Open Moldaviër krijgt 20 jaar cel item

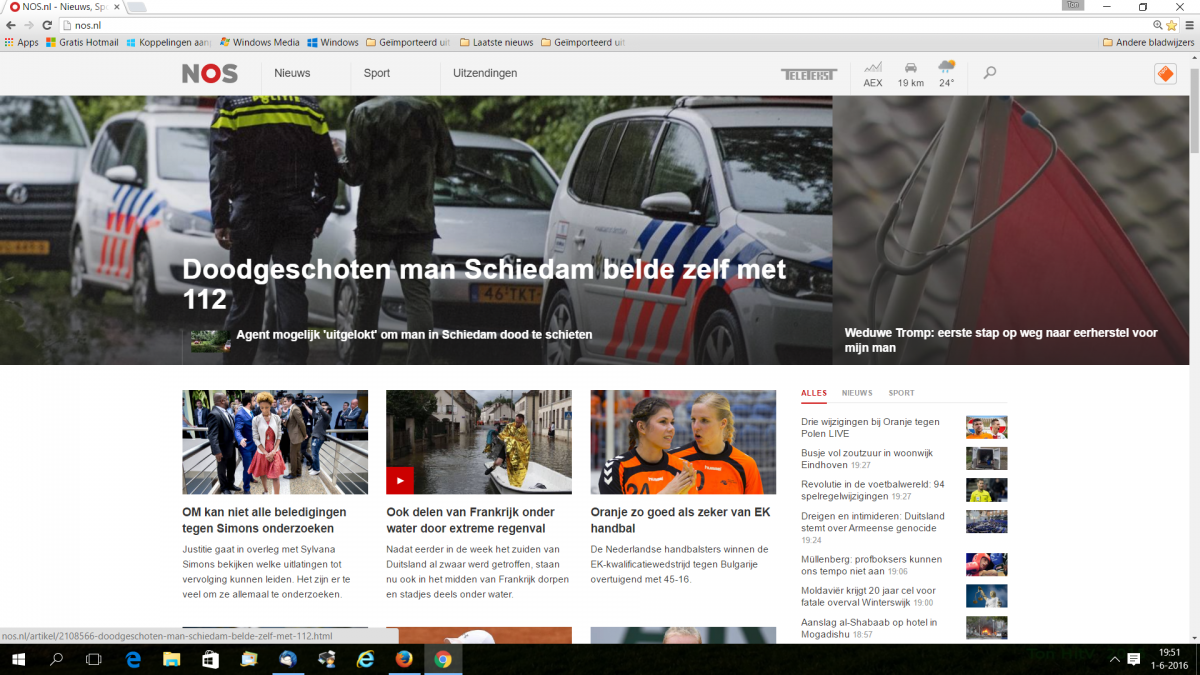[868, 596]
